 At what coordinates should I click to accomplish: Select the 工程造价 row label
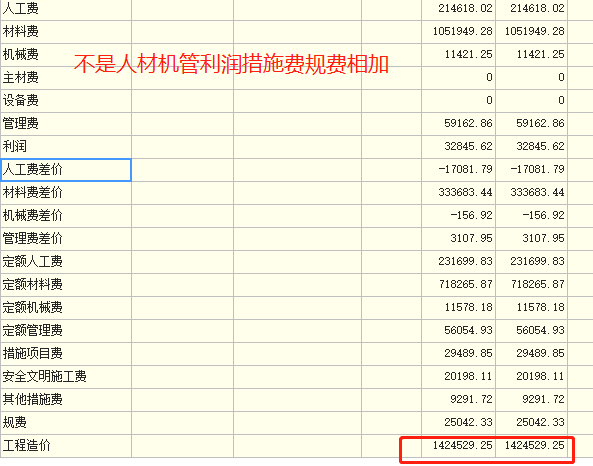pos(26,446)
